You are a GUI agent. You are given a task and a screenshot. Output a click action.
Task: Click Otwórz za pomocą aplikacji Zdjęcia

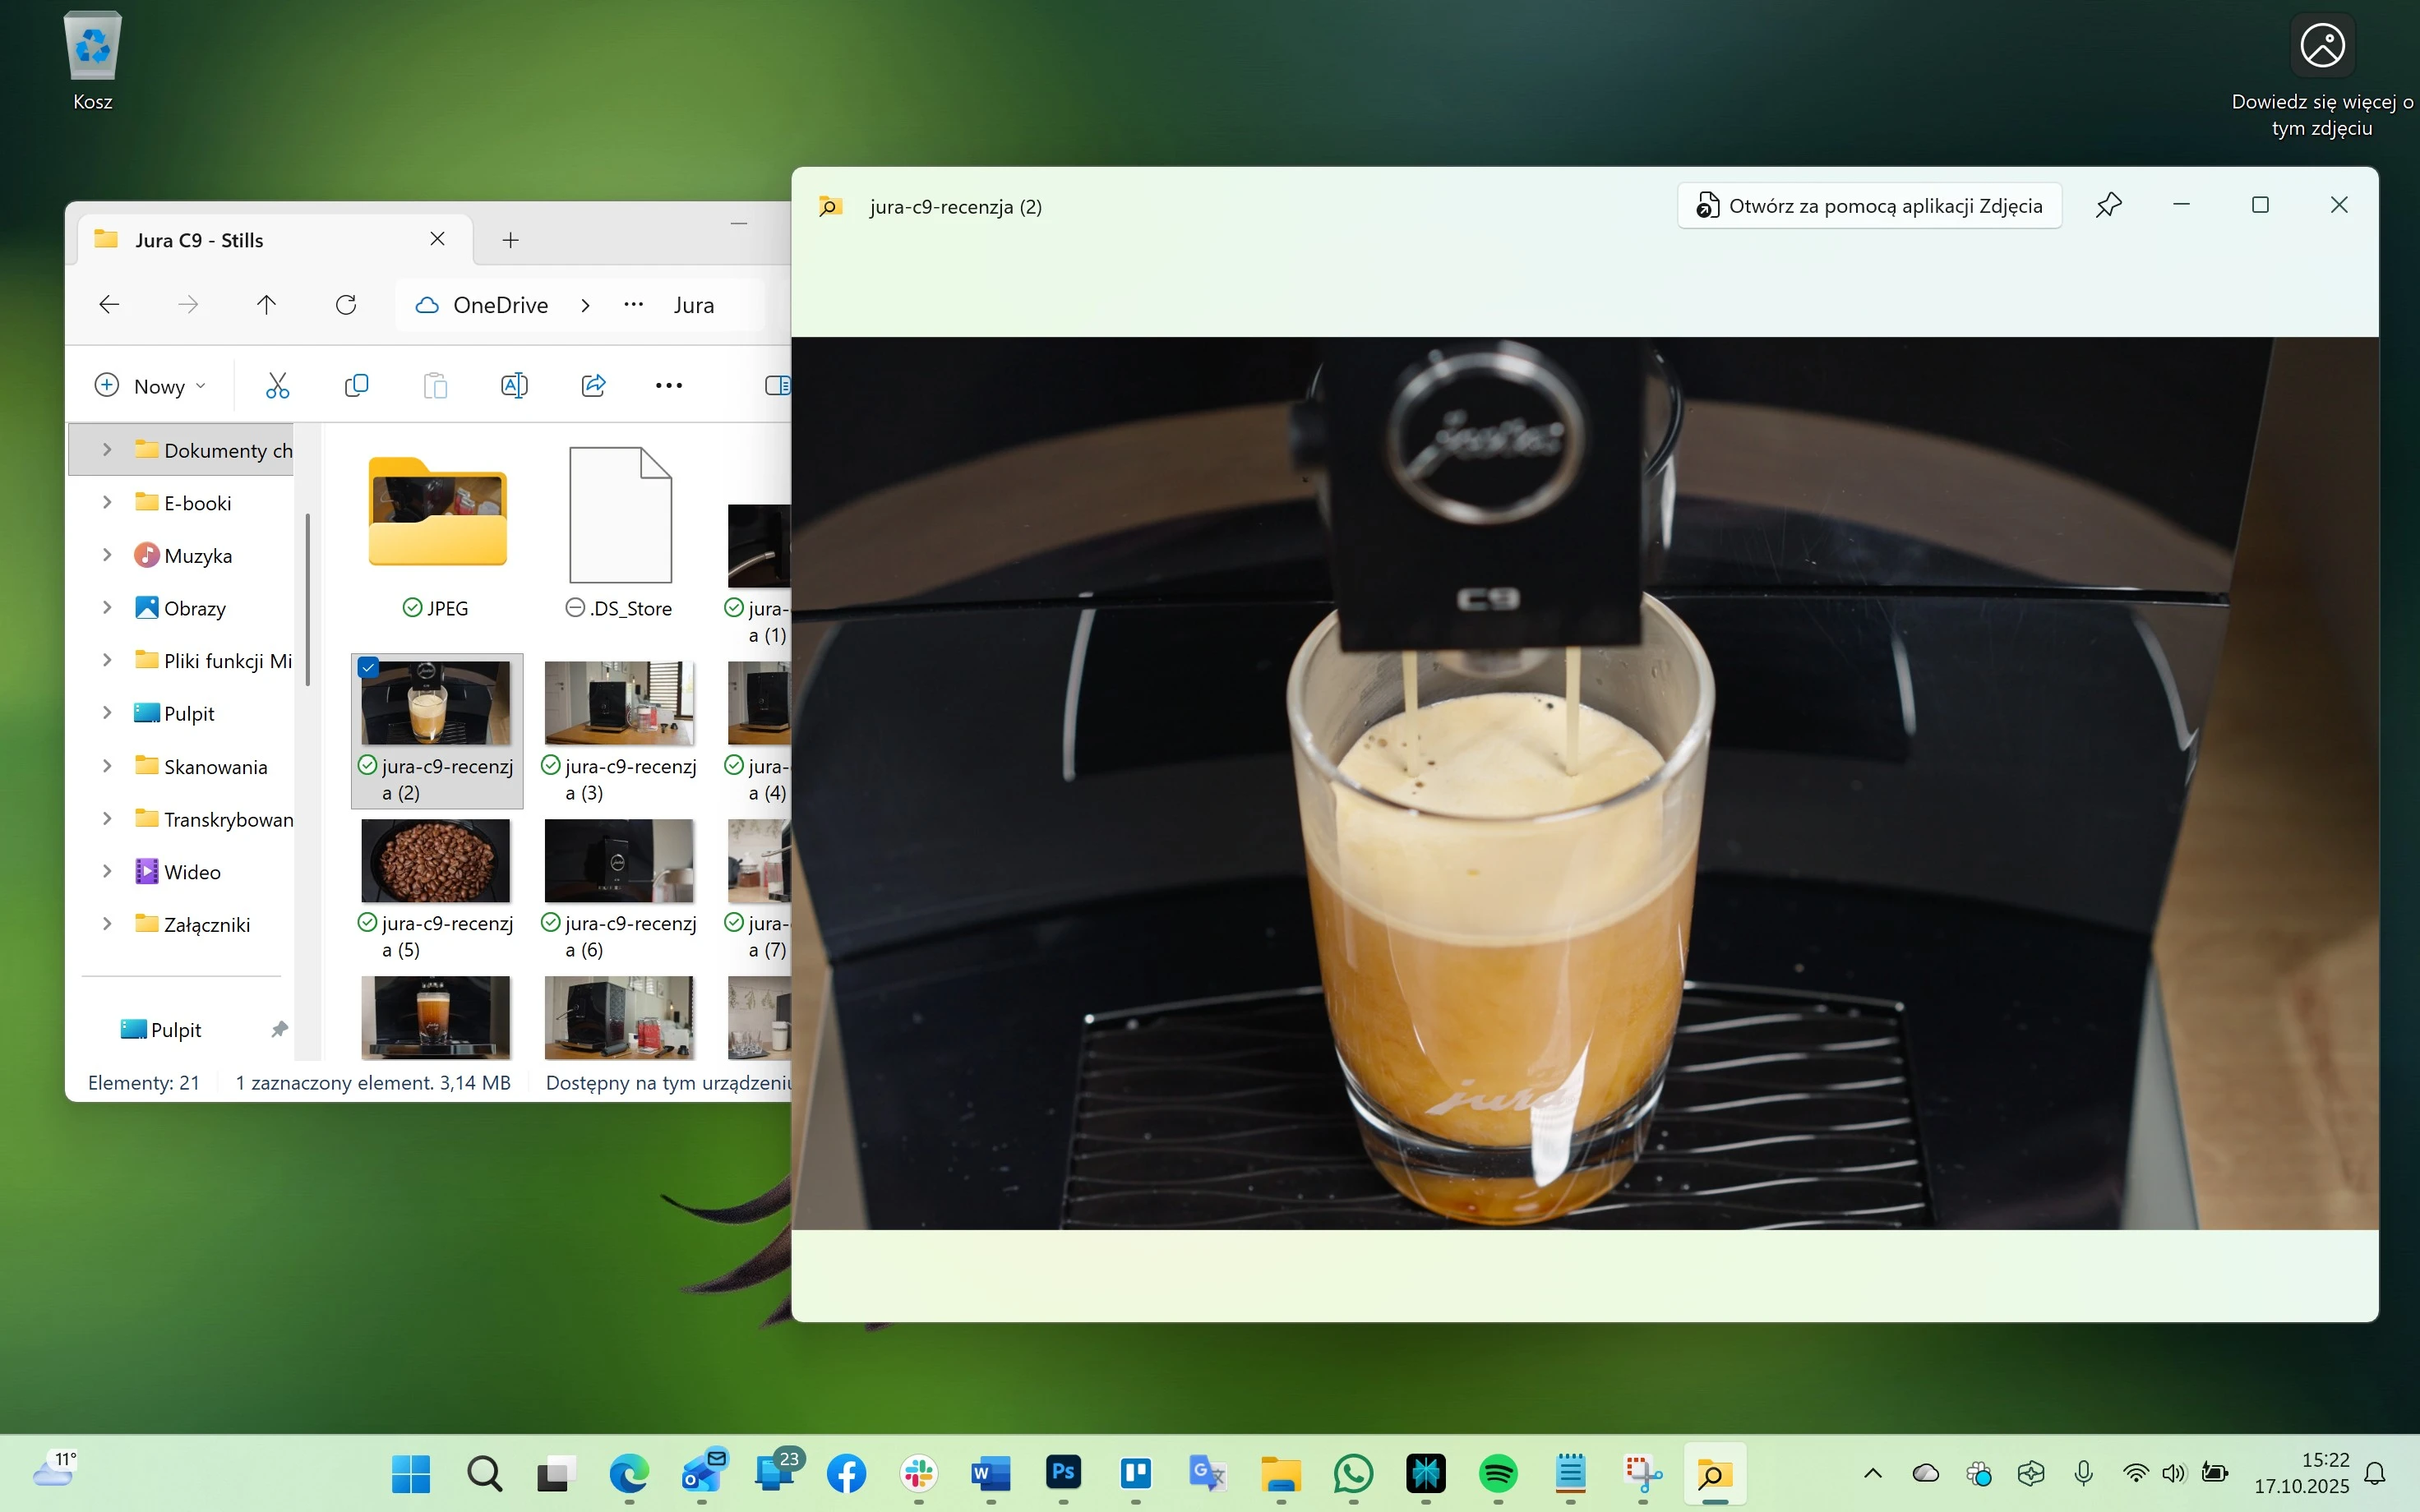(x=1869, y=206)
